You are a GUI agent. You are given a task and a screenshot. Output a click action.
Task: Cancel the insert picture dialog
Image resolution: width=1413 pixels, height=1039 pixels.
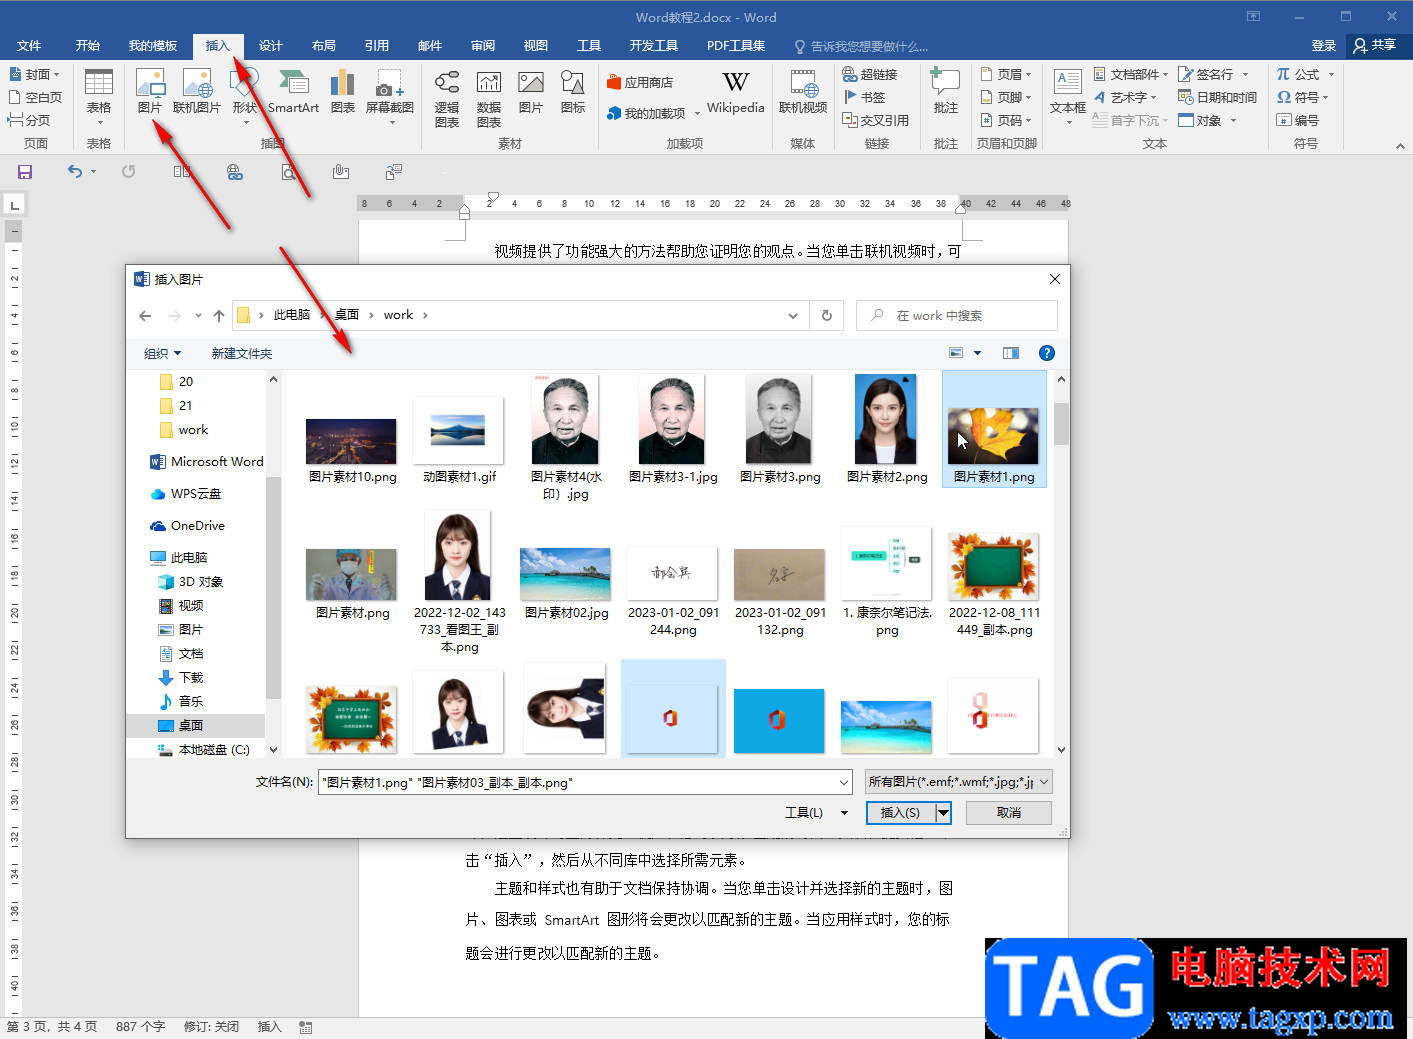point(1009,813)
